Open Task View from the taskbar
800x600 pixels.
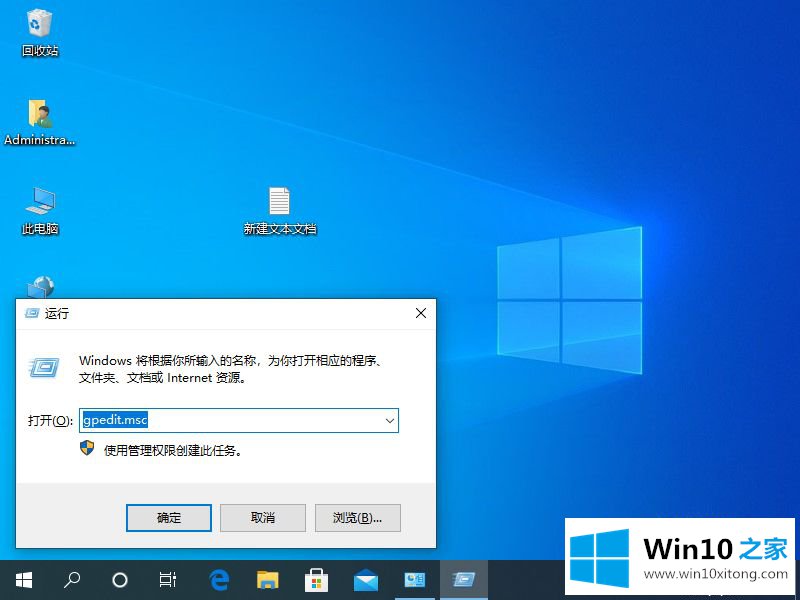coord(168,579)
